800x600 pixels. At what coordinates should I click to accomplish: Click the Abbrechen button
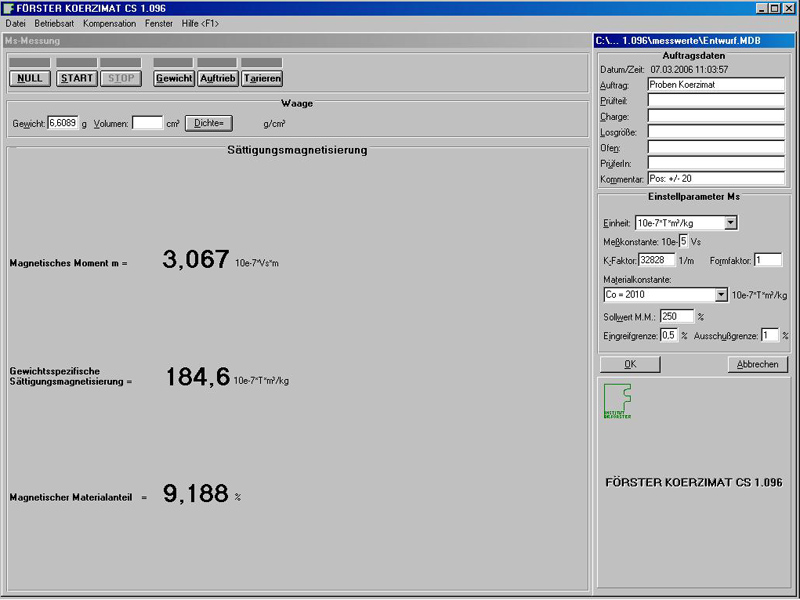click(757, 364)
